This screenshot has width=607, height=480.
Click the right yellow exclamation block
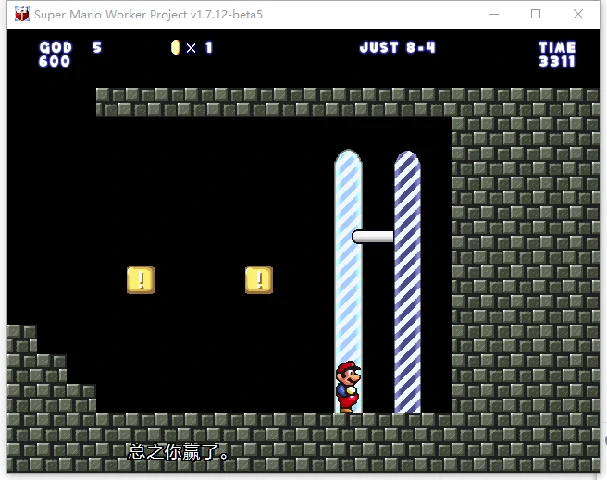tap(259, 279)
